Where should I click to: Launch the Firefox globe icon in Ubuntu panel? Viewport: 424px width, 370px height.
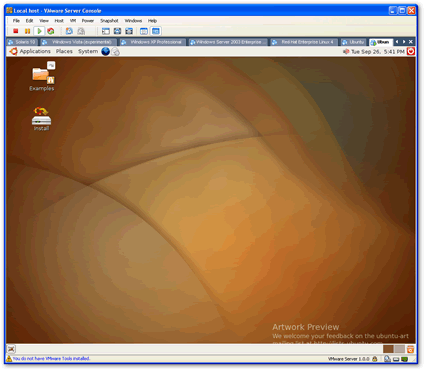(106, 51)
